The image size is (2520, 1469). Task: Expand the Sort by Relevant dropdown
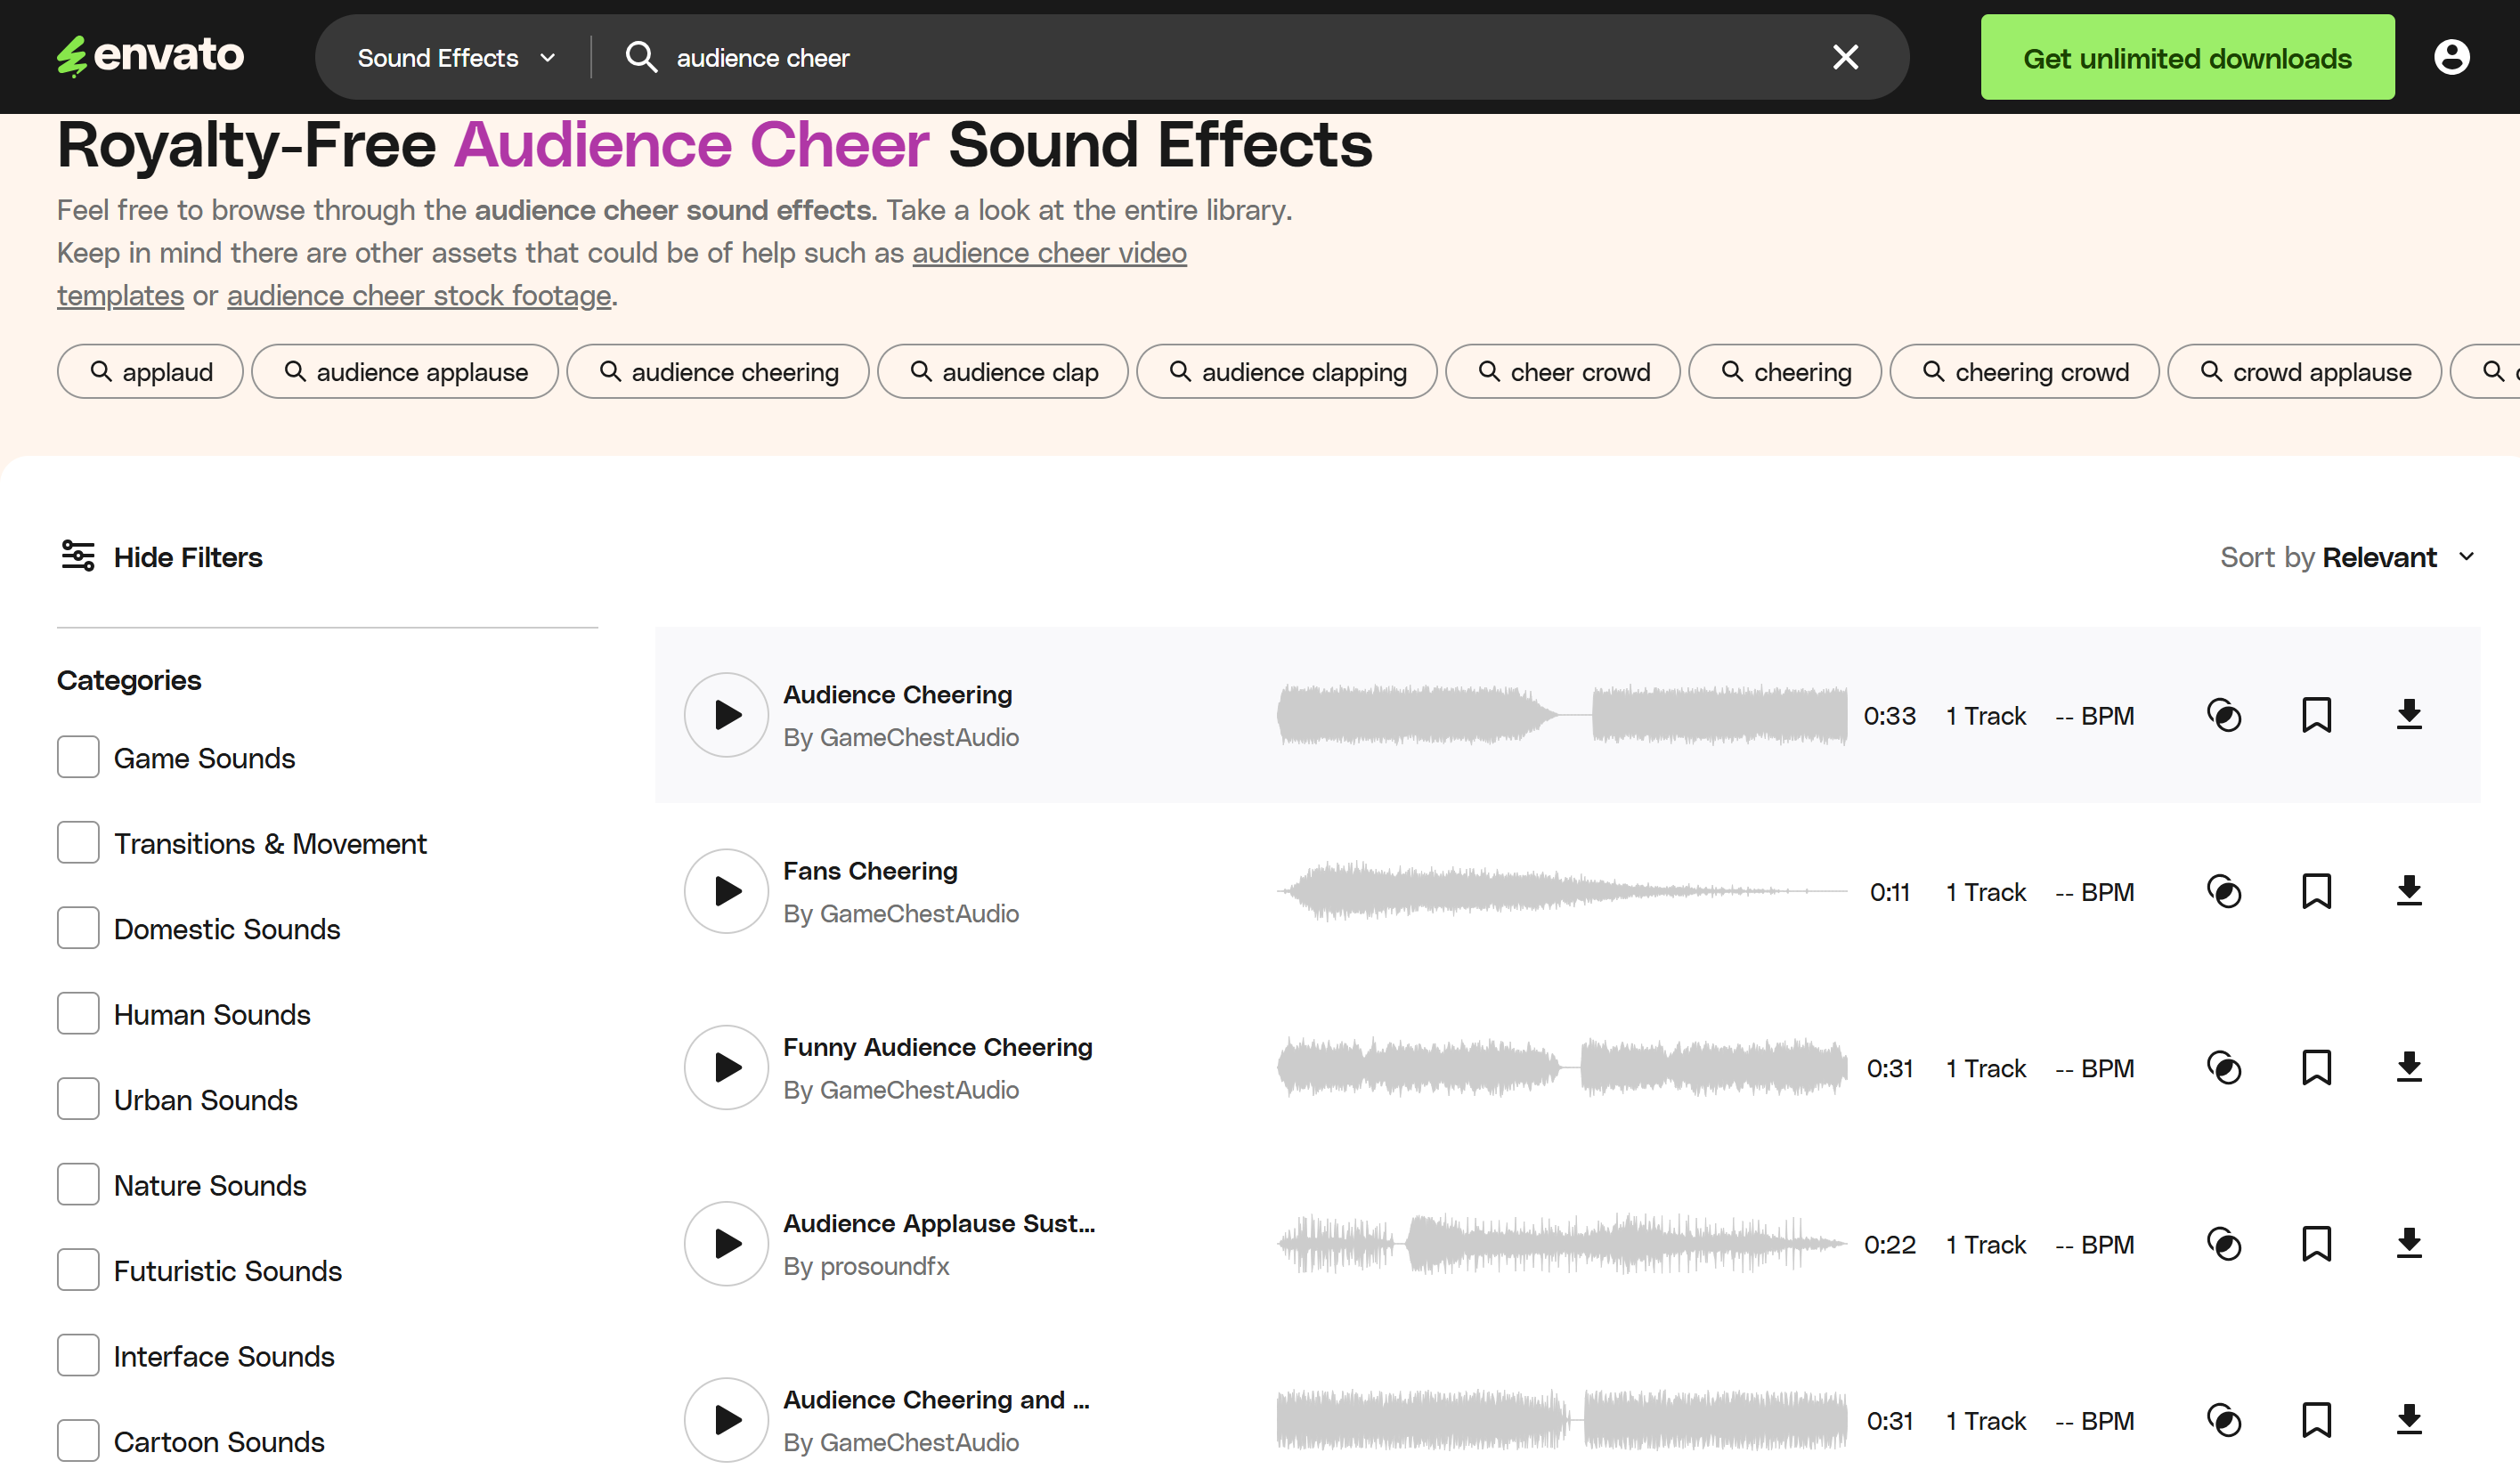pyautogui.click(x=2346, y=557)
